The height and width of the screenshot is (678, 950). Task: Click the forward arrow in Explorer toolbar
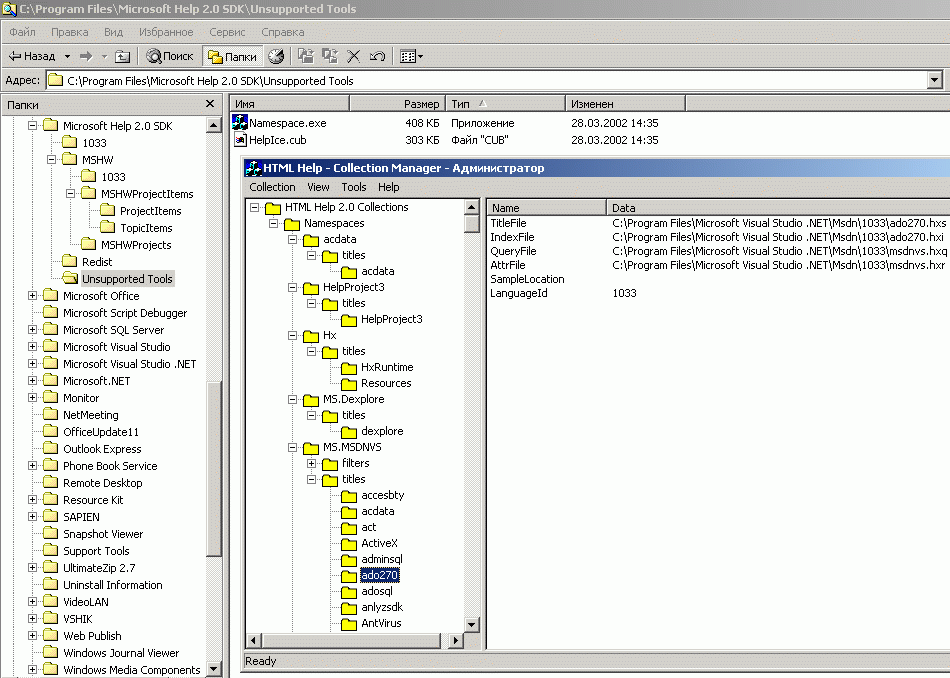86,56
